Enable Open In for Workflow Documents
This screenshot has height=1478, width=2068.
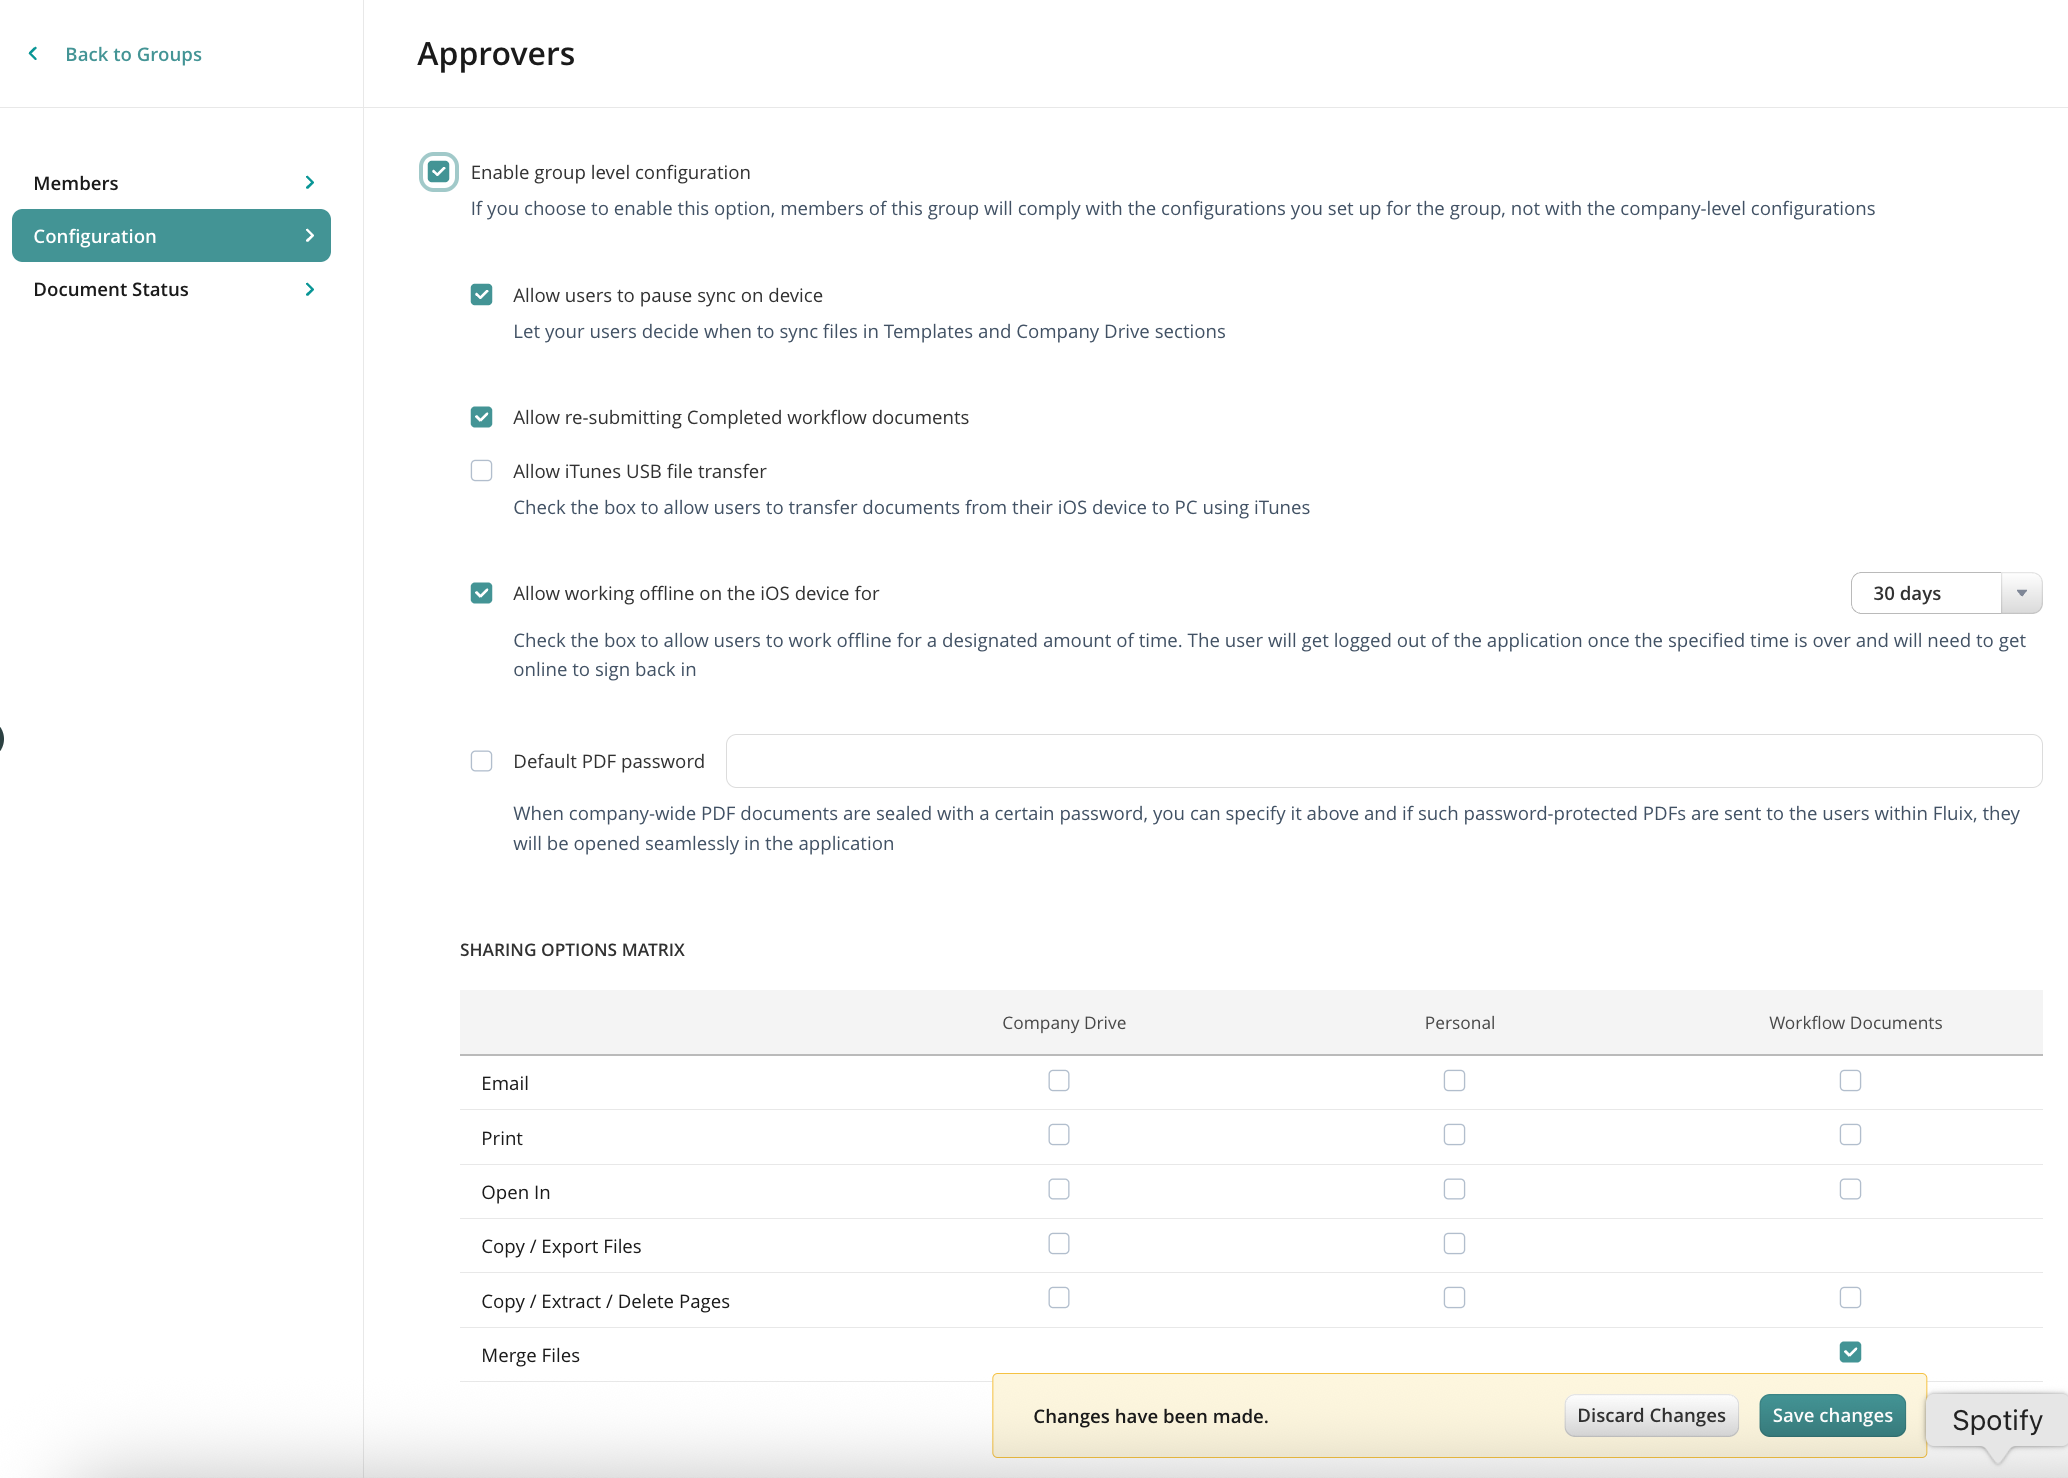[x=1850, y=1189]
